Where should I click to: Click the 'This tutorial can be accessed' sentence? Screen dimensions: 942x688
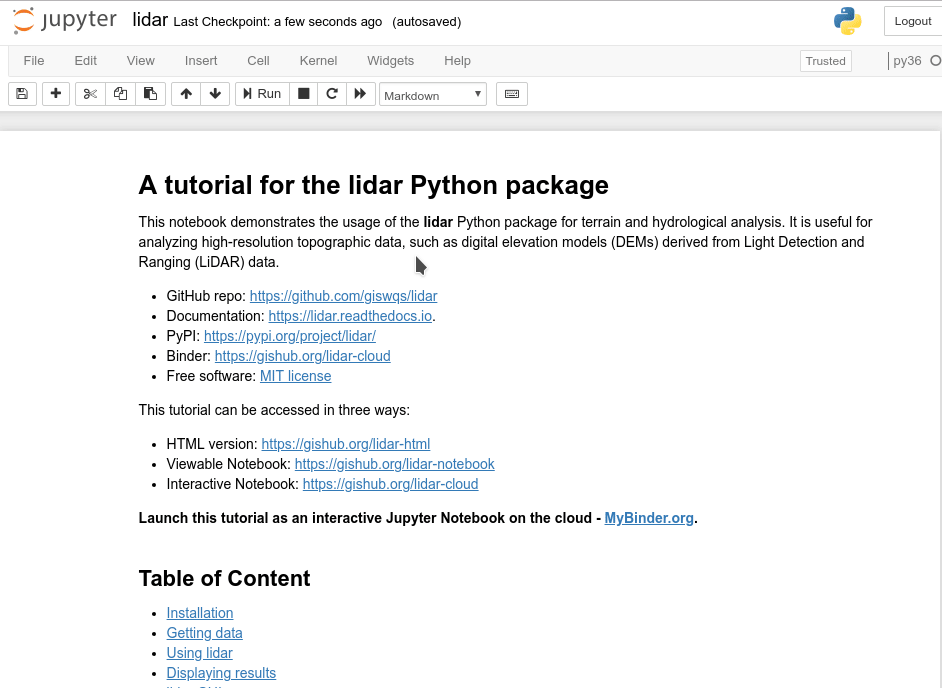pos(274,410)
